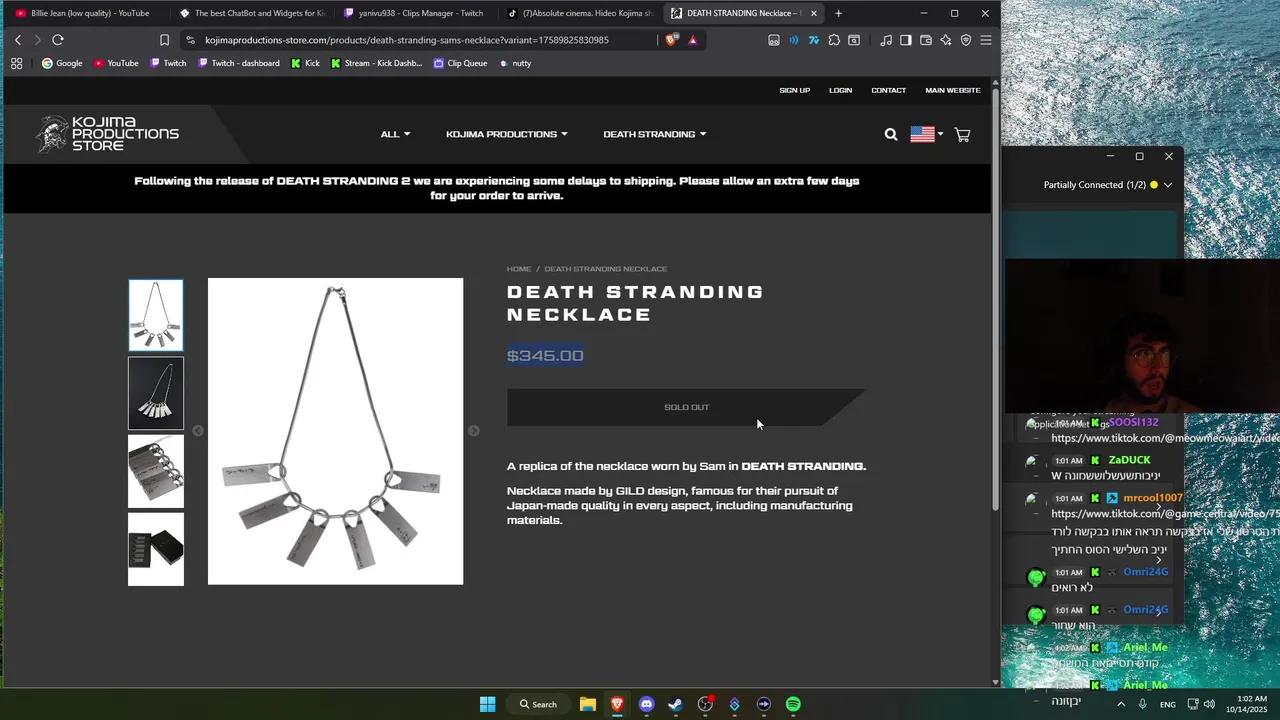Click the CONTACT link

click(x=888, y=90)
